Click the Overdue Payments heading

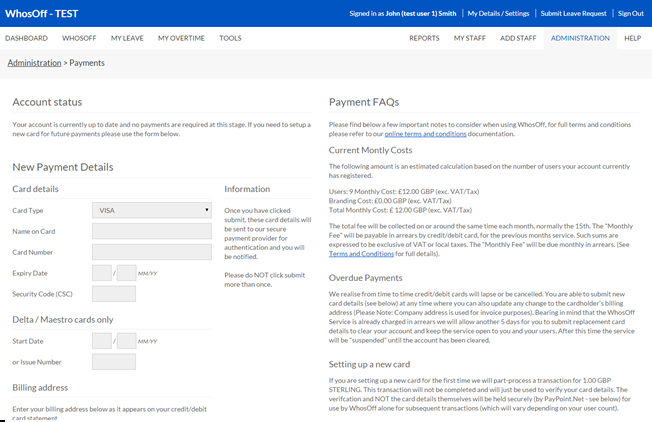[366, 278]
